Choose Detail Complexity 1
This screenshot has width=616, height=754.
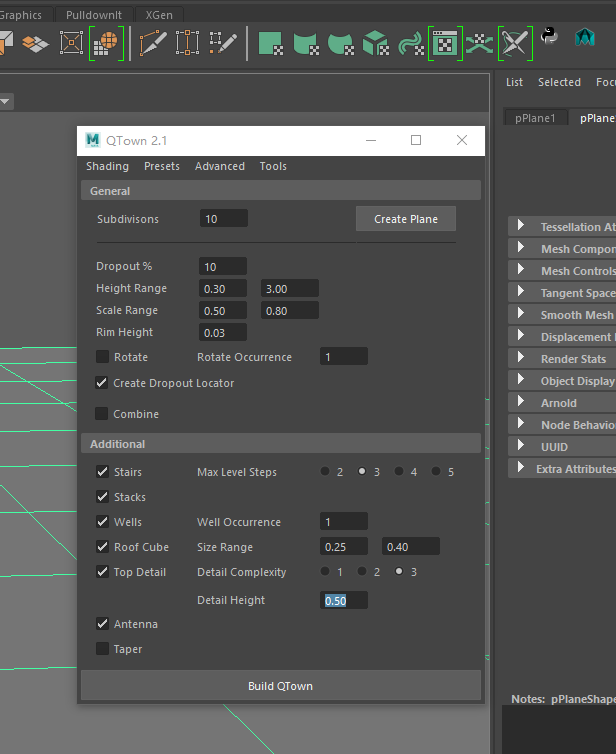pos(325,571)
